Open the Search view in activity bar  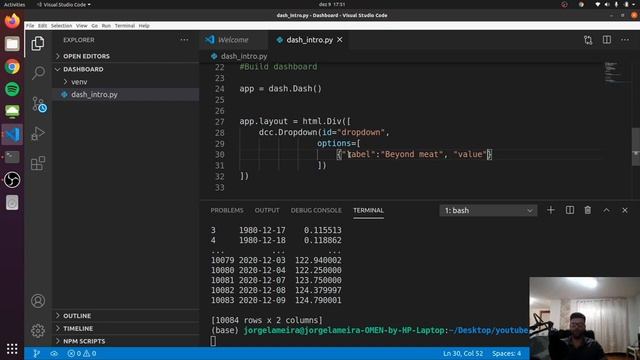(38, 73)
